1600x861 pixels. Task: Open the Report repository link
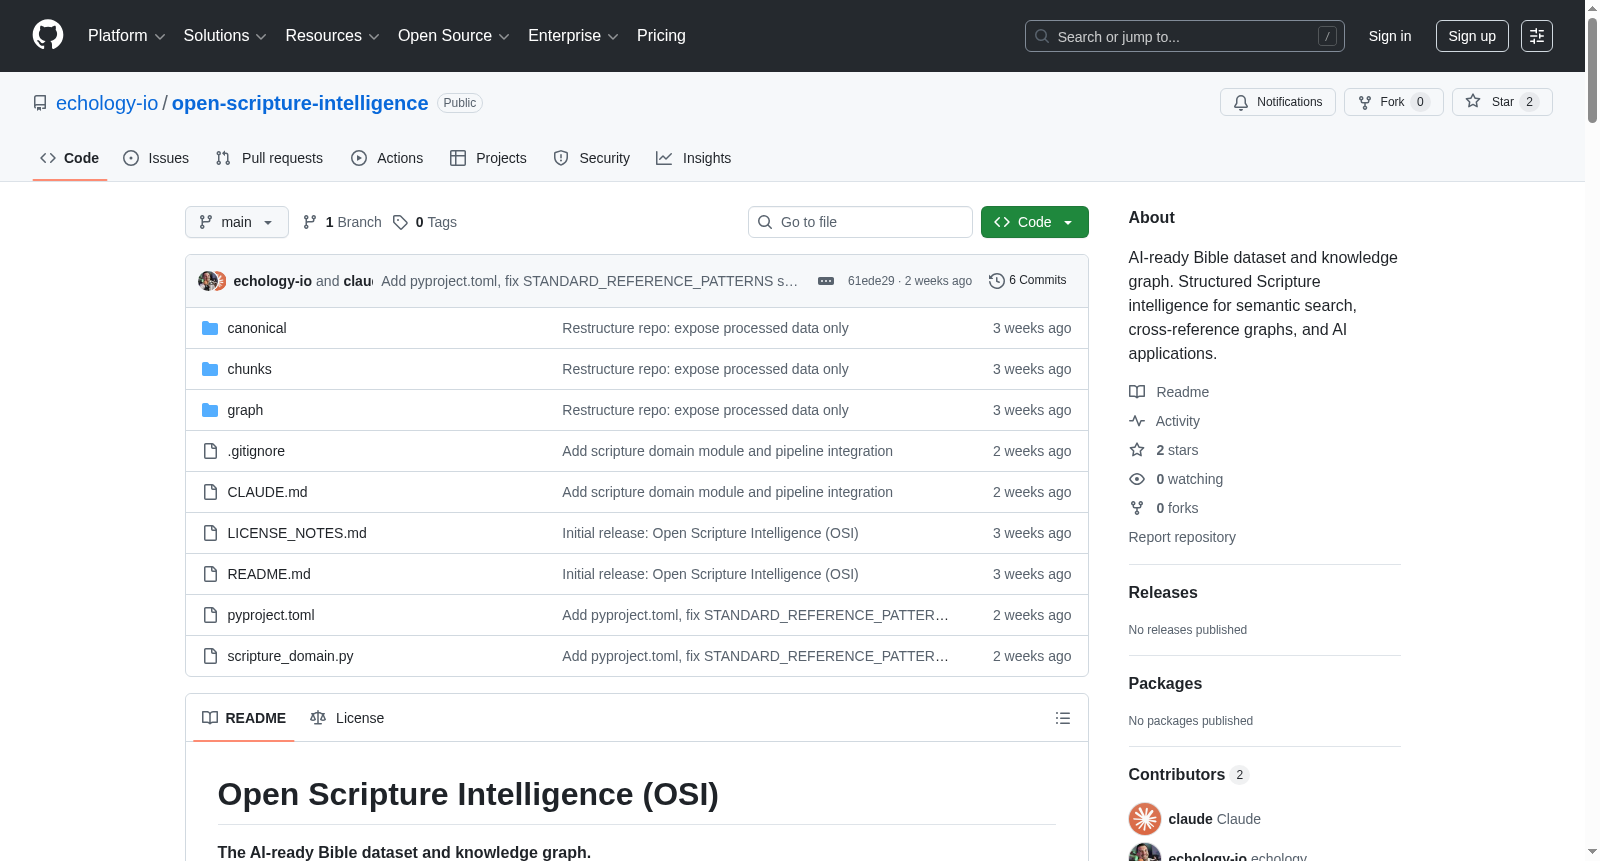[x=1182, y=537]
